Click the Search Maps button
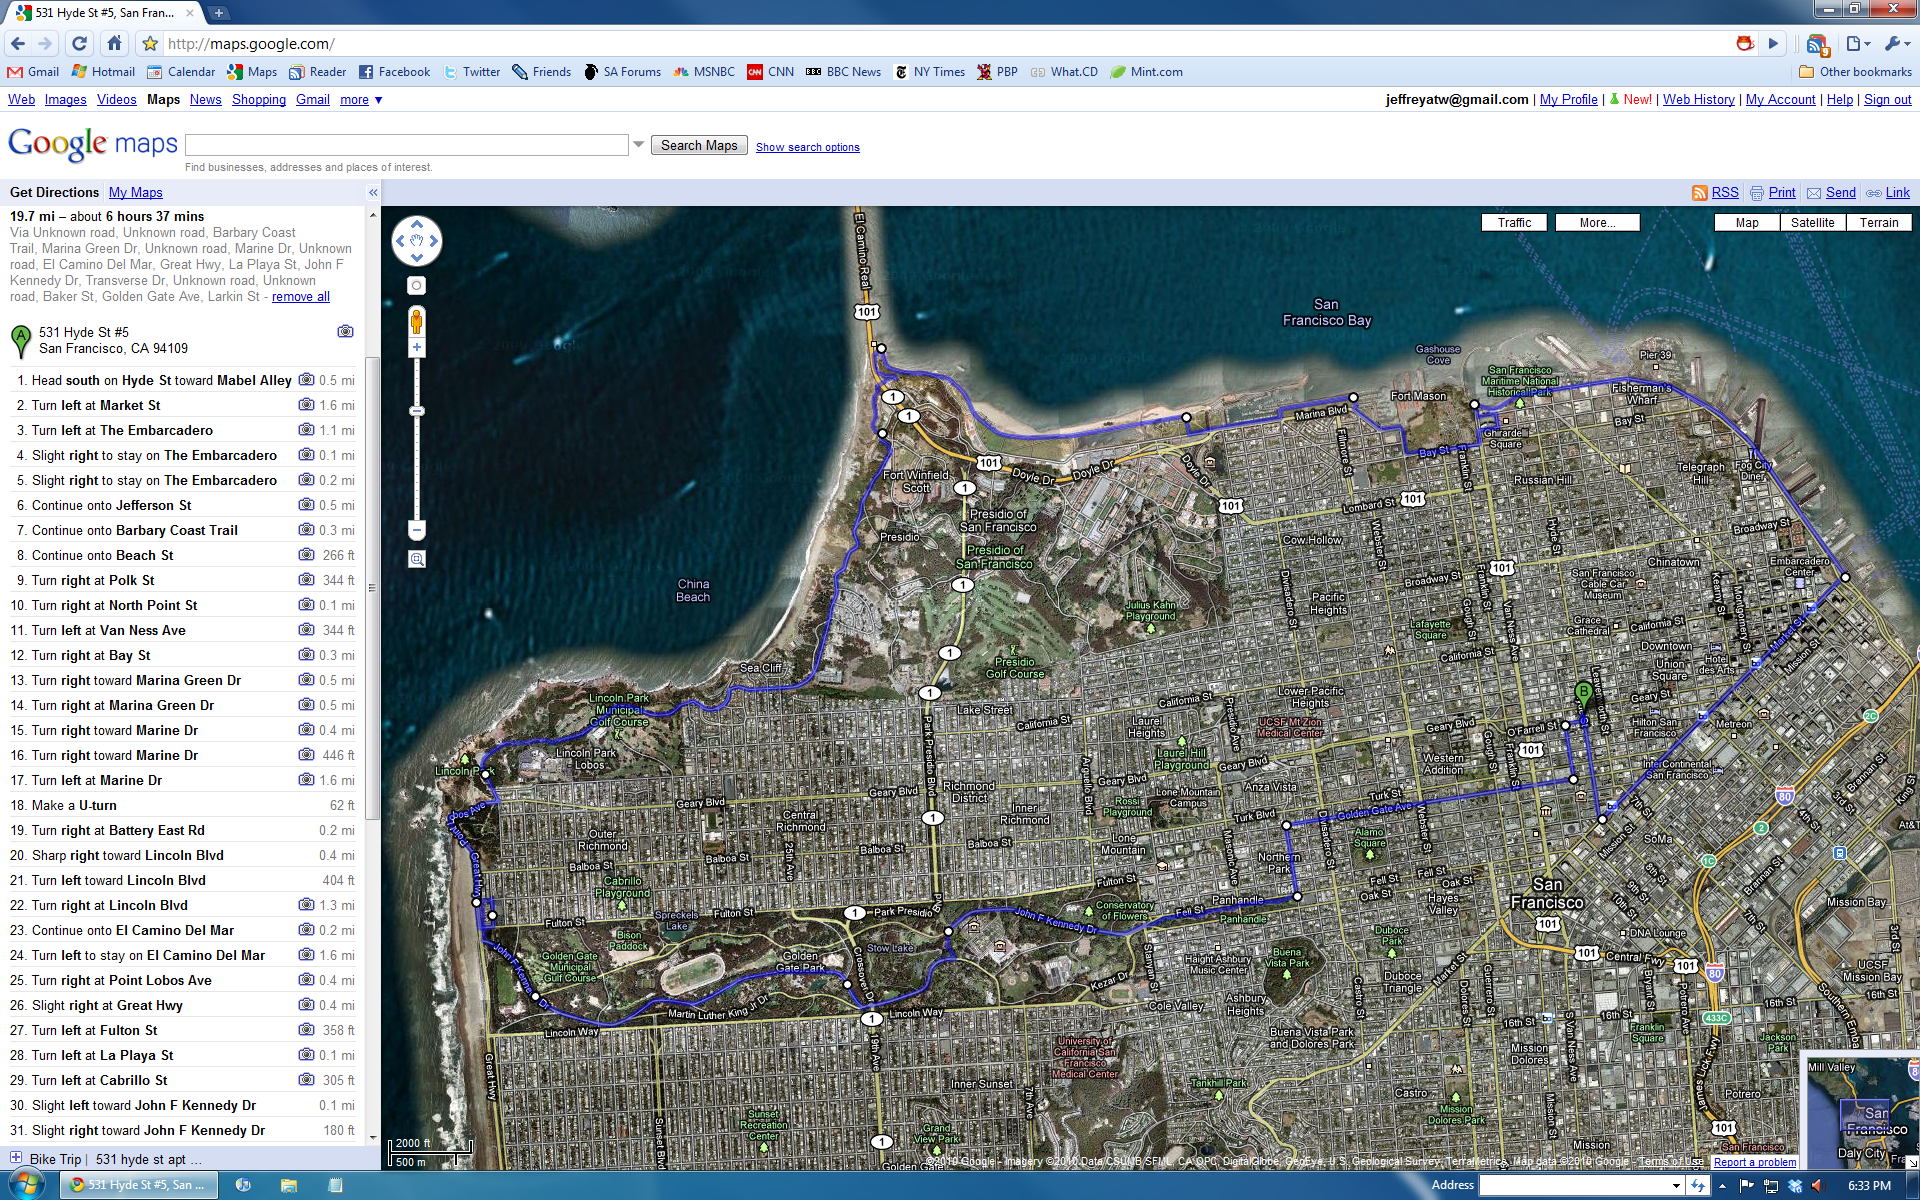 pyautogui.click(x=699, y=145)
